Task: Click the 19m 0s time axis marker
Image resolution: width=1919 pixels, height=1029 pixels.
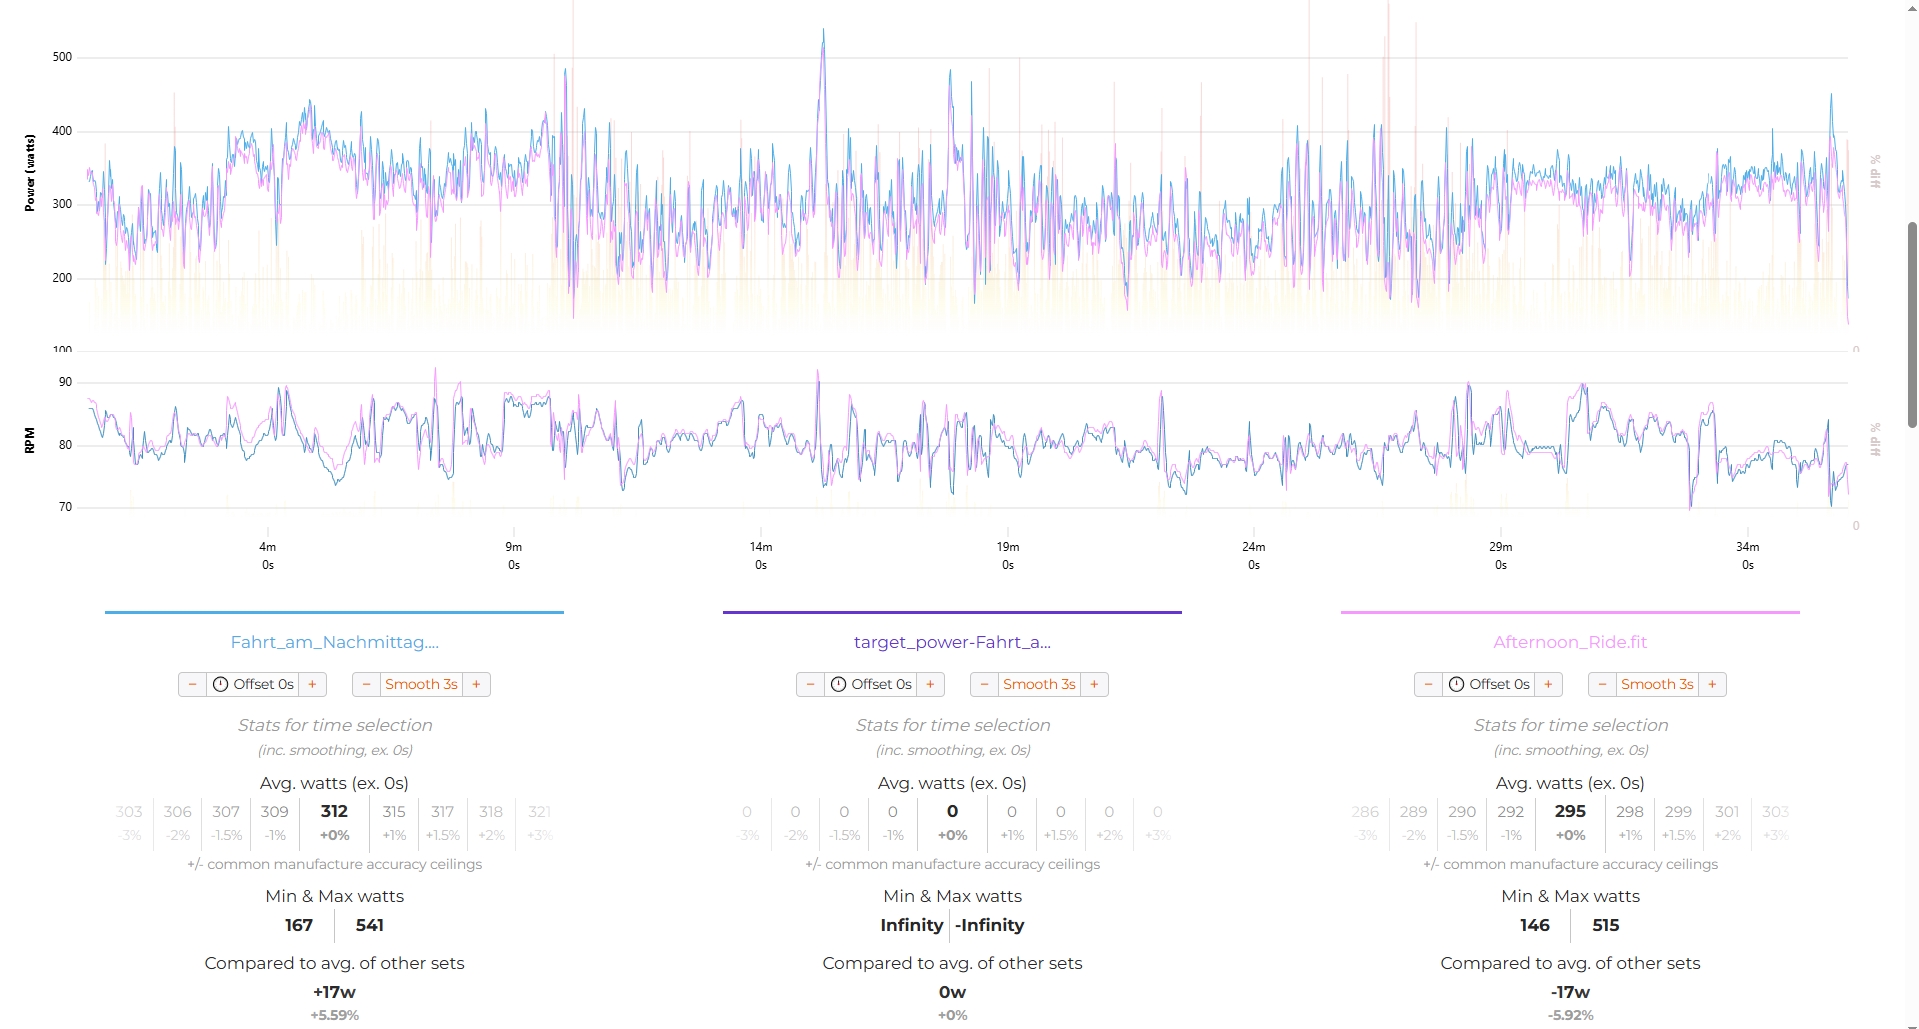Action: tap(1008, 555)
